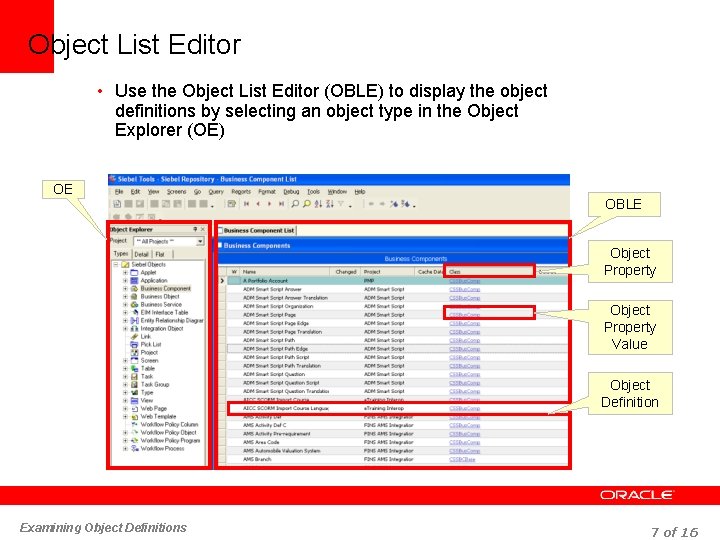
Task: Click the Business Component tree icon
Action: click(134, 288)
